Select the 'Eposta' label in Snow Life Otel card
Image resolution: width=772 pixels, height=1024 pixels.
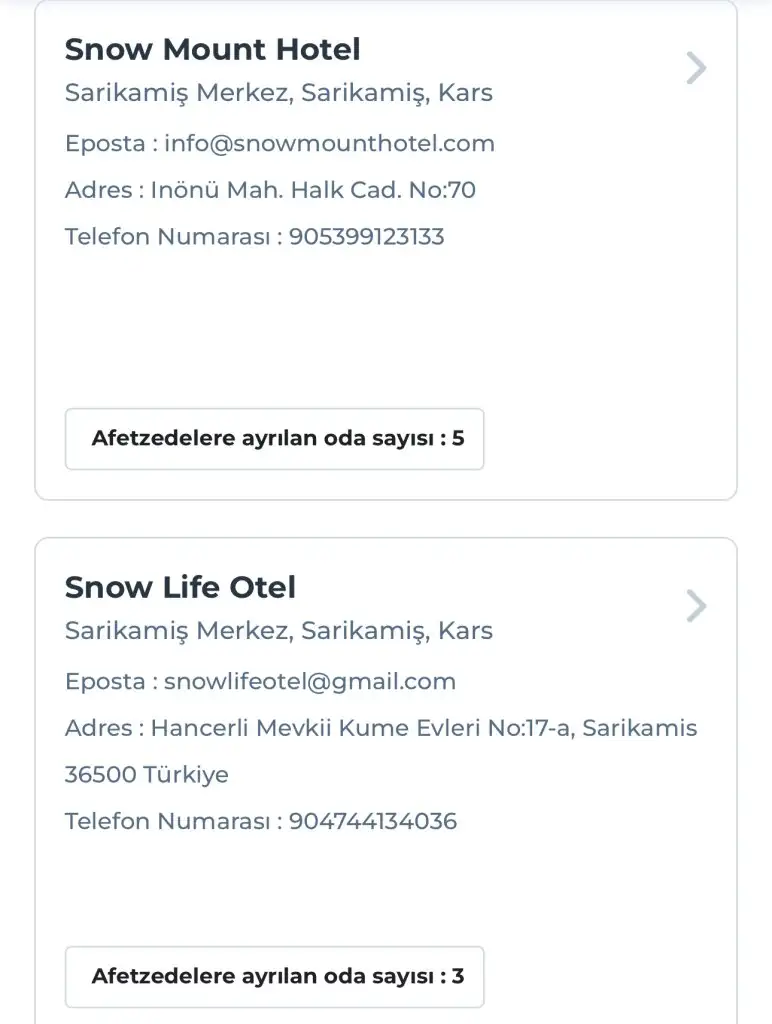coord(105,681)
